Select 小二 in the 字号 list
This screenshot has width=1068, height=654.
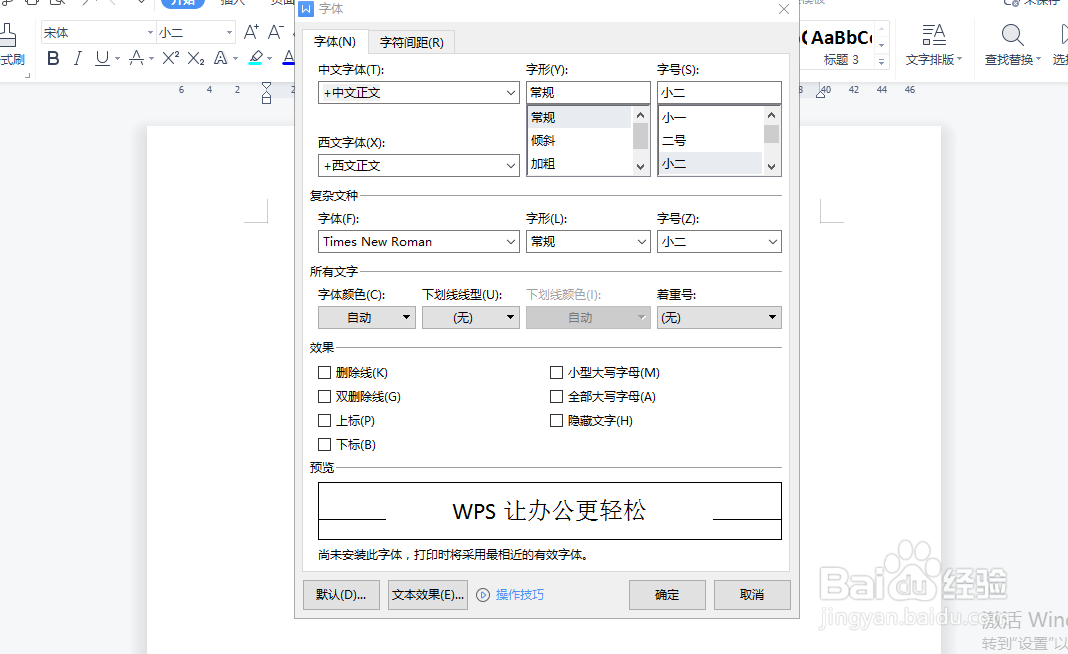coord(710,164)
